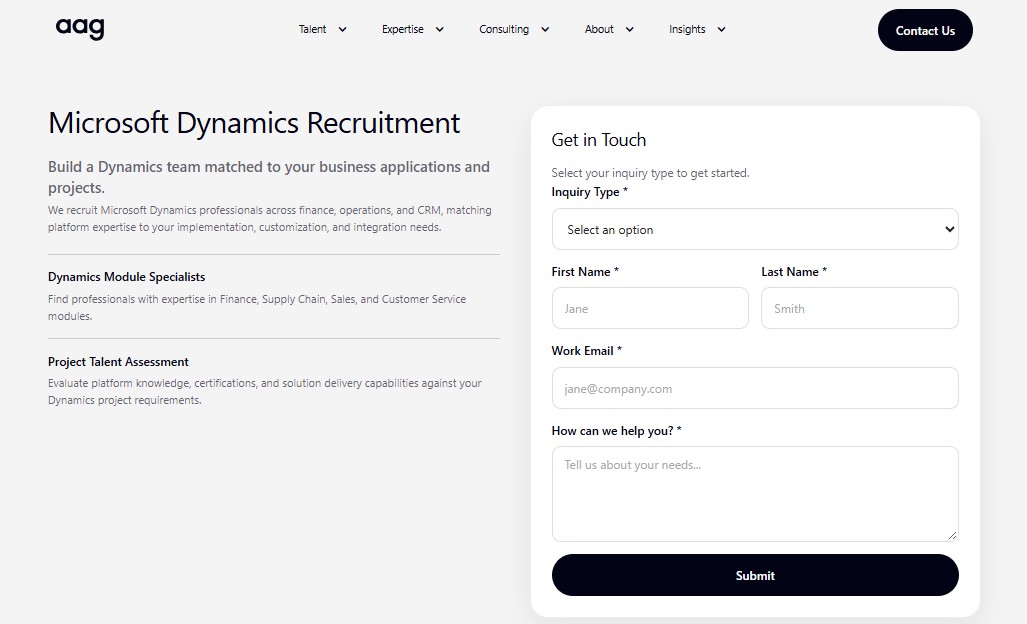
Task: Focus the Last Name field
Action: [860, 308]
